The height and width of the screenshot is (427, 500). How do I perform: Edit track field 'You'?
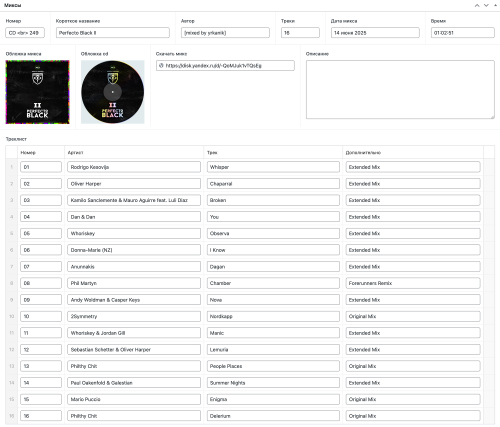273,217
